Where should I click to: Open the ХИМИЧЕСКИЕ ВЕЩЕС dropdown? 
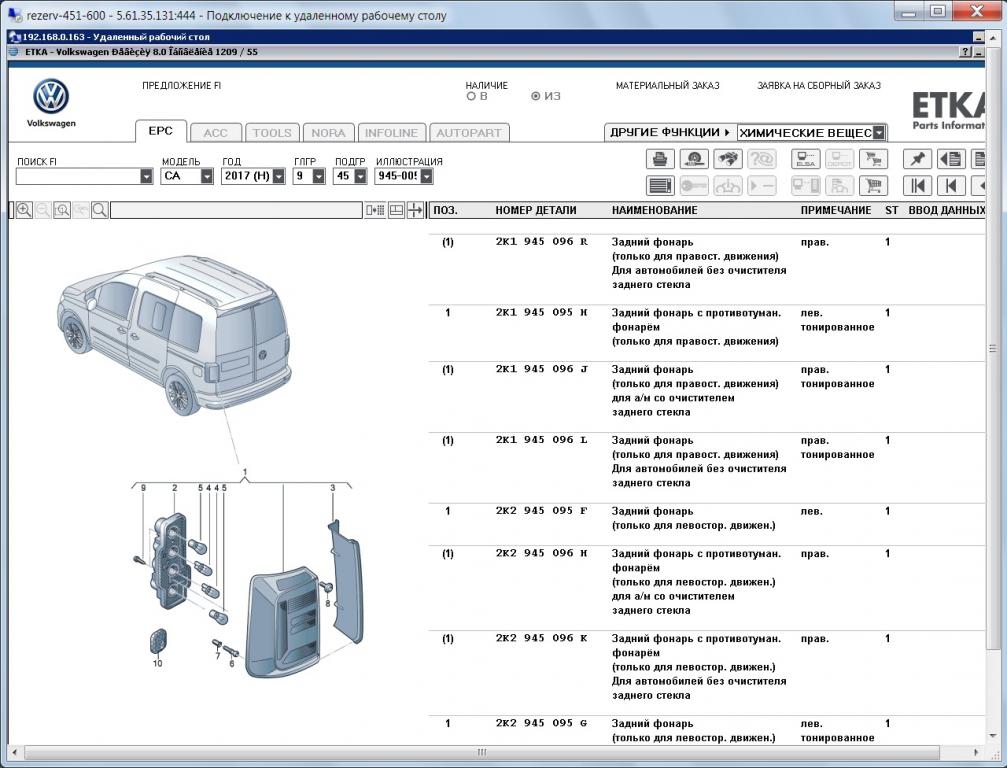pos(879,133)
